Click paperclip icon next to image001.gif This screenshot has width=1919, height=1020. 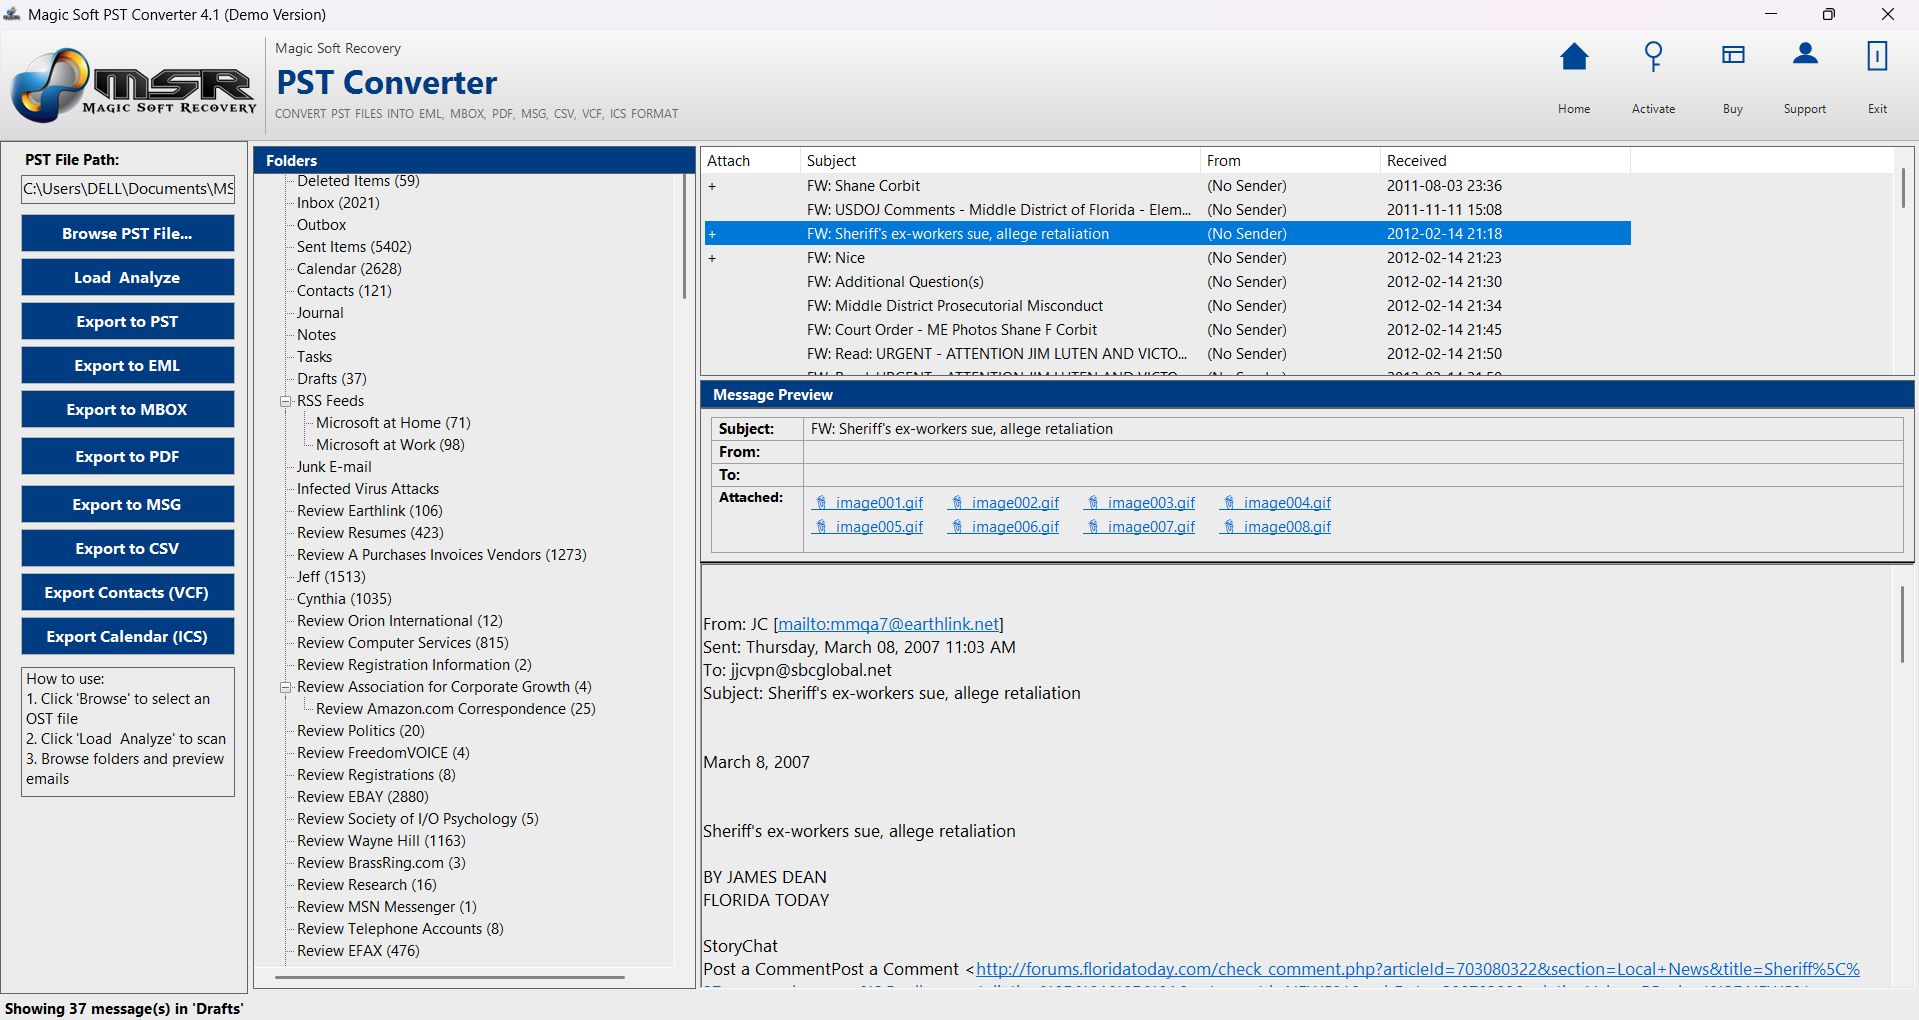821,503
